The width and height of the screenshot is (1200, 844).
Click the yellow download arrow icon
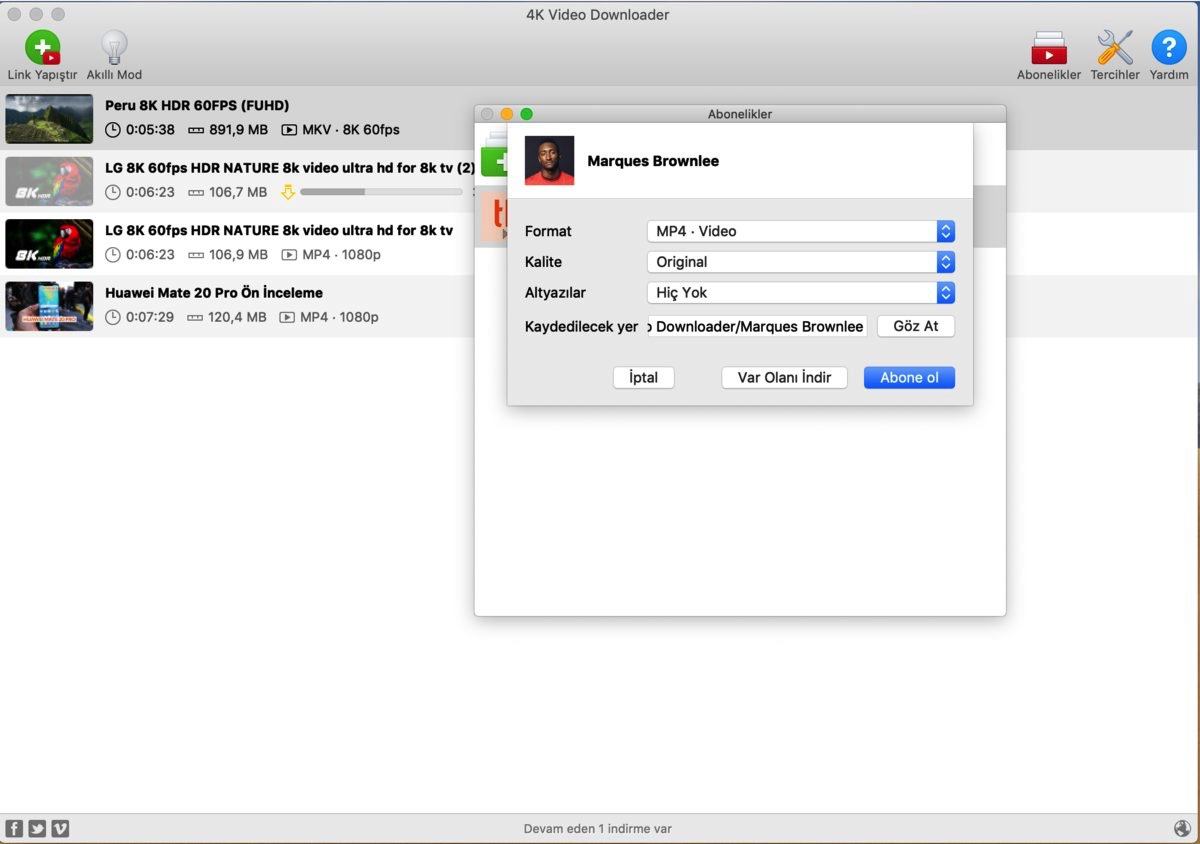[288, 192]
